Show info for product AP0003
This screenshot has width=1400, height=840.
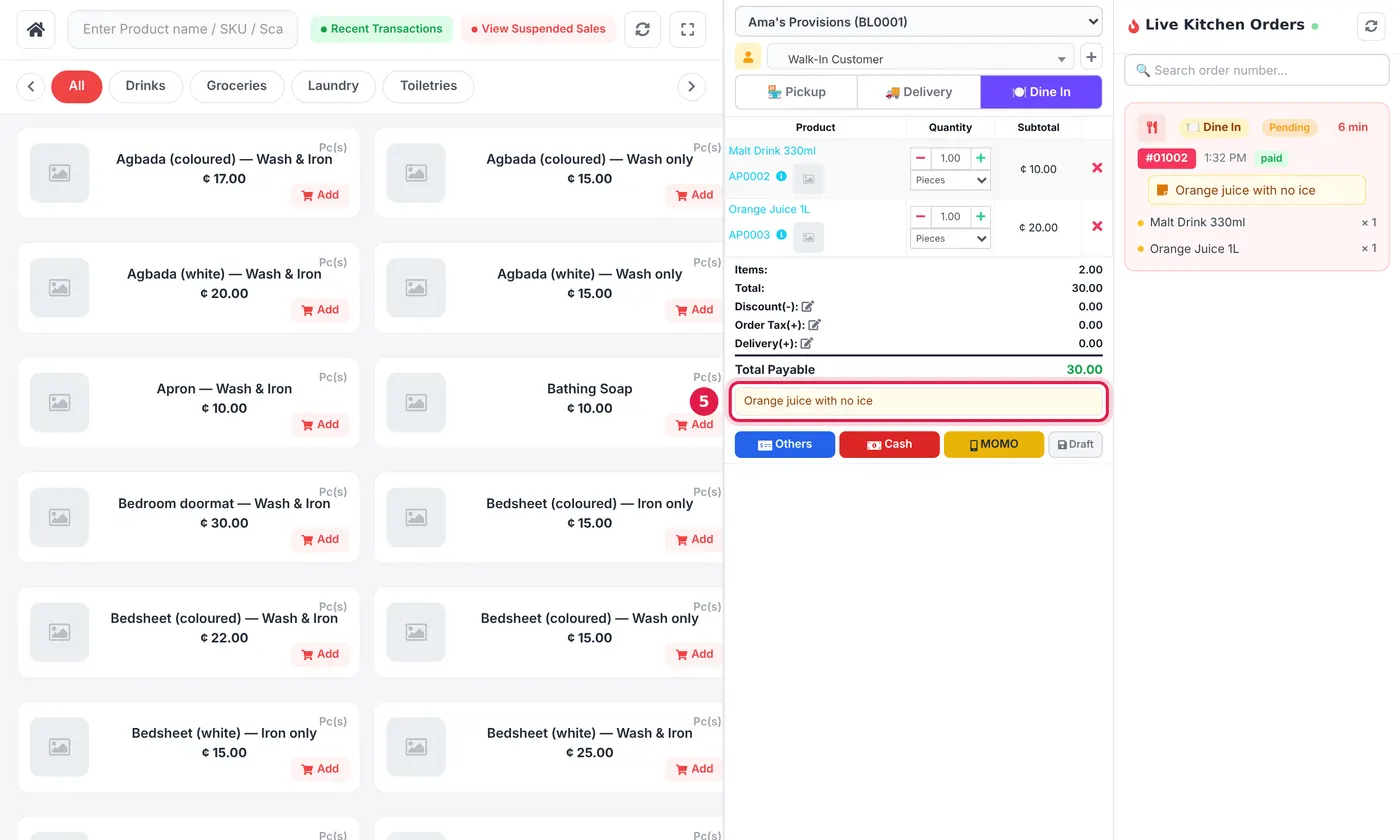tap(781, 235)
